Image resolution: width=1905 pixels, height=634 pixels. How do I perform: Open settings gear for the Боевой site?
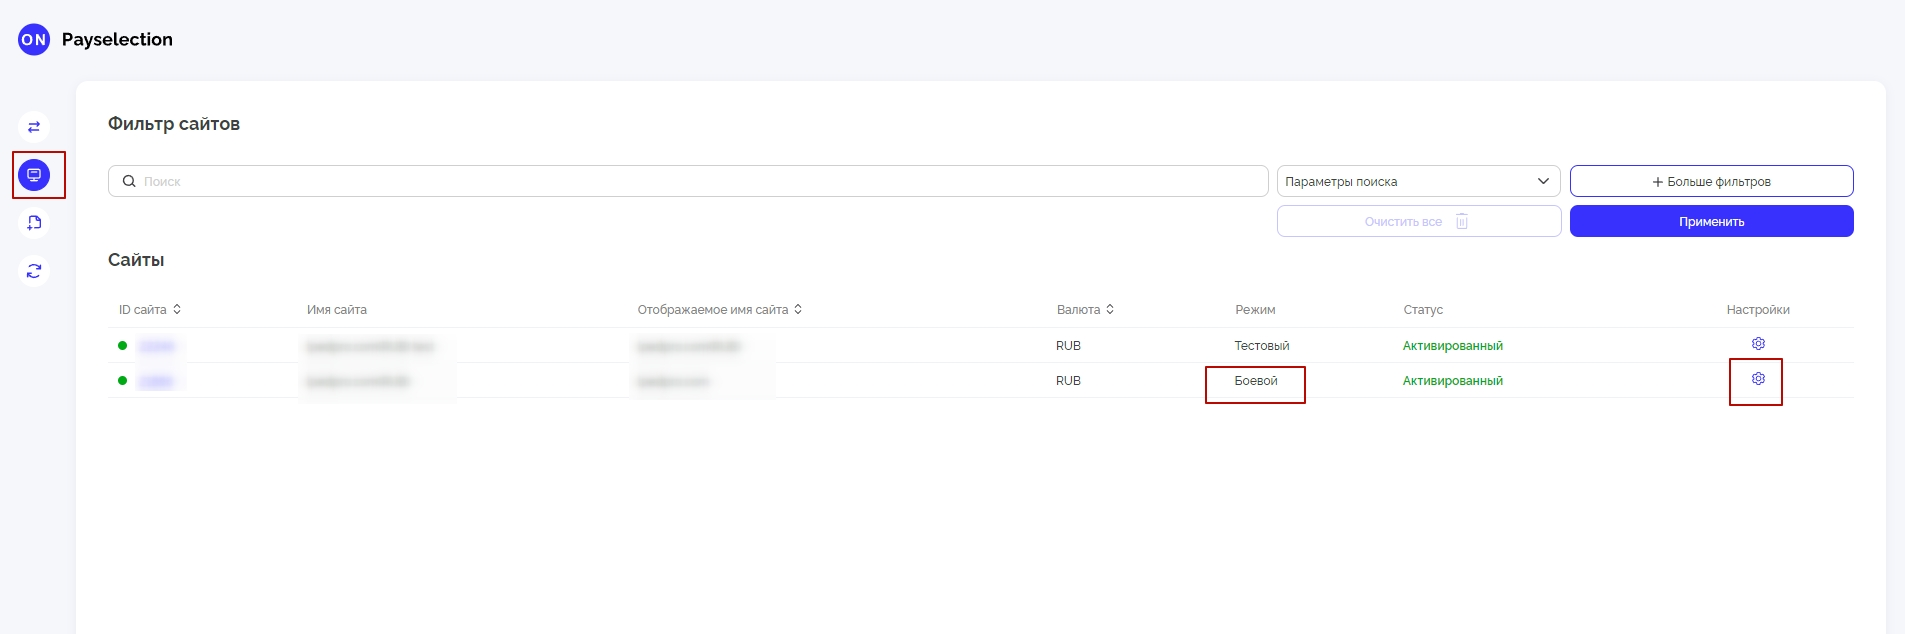[1758, 379]
